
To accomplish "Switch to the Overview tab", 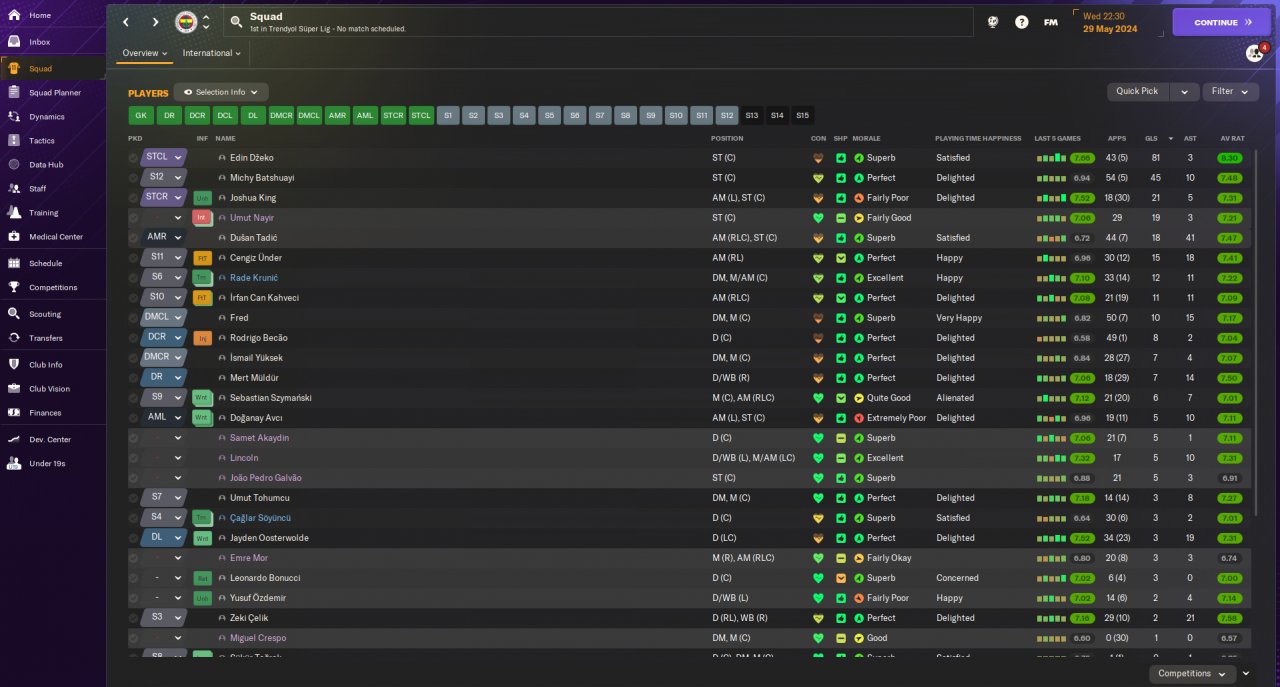I will 145,53.
